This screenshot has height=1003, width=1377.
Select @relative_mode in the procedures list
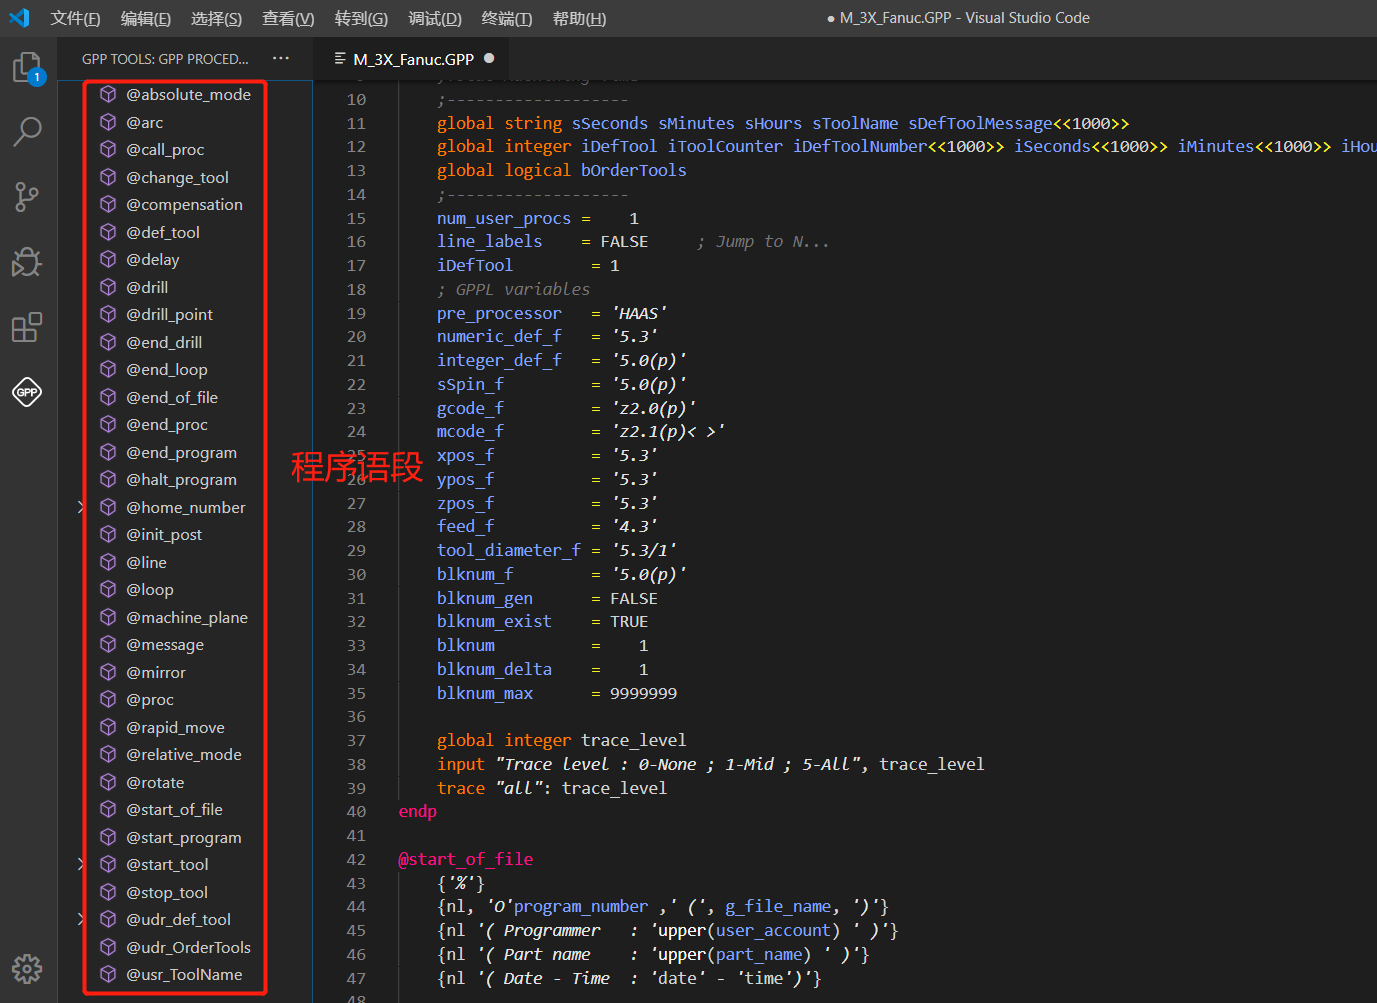(184, 754)
